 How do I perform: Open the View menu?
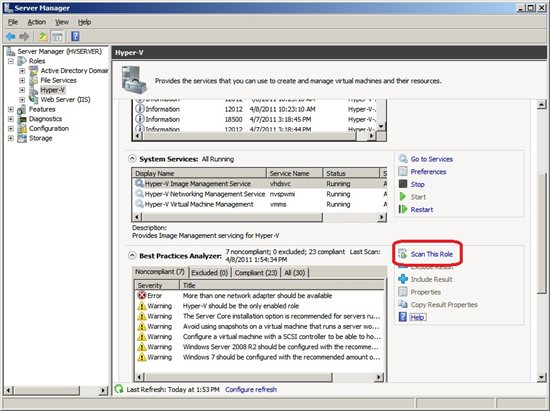tap(62, 22)
